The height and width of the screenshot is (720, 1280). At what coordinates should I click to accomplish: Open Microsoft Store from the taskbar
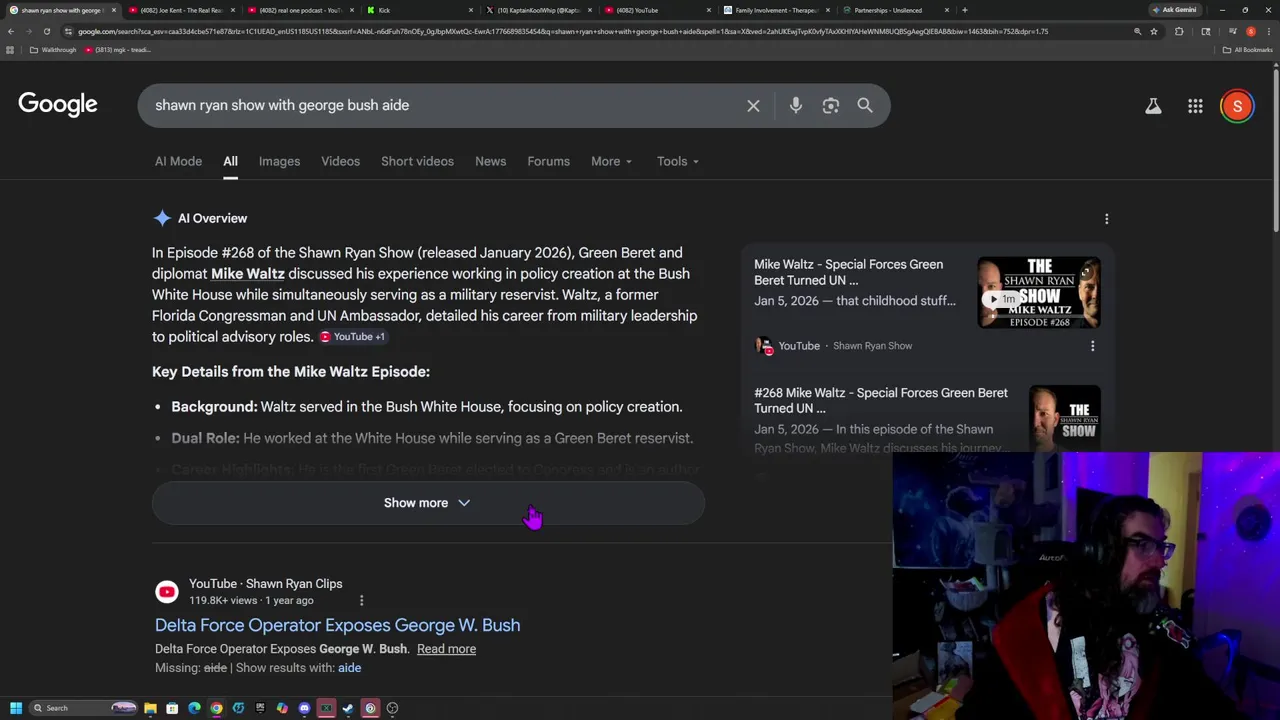(172, 708)
